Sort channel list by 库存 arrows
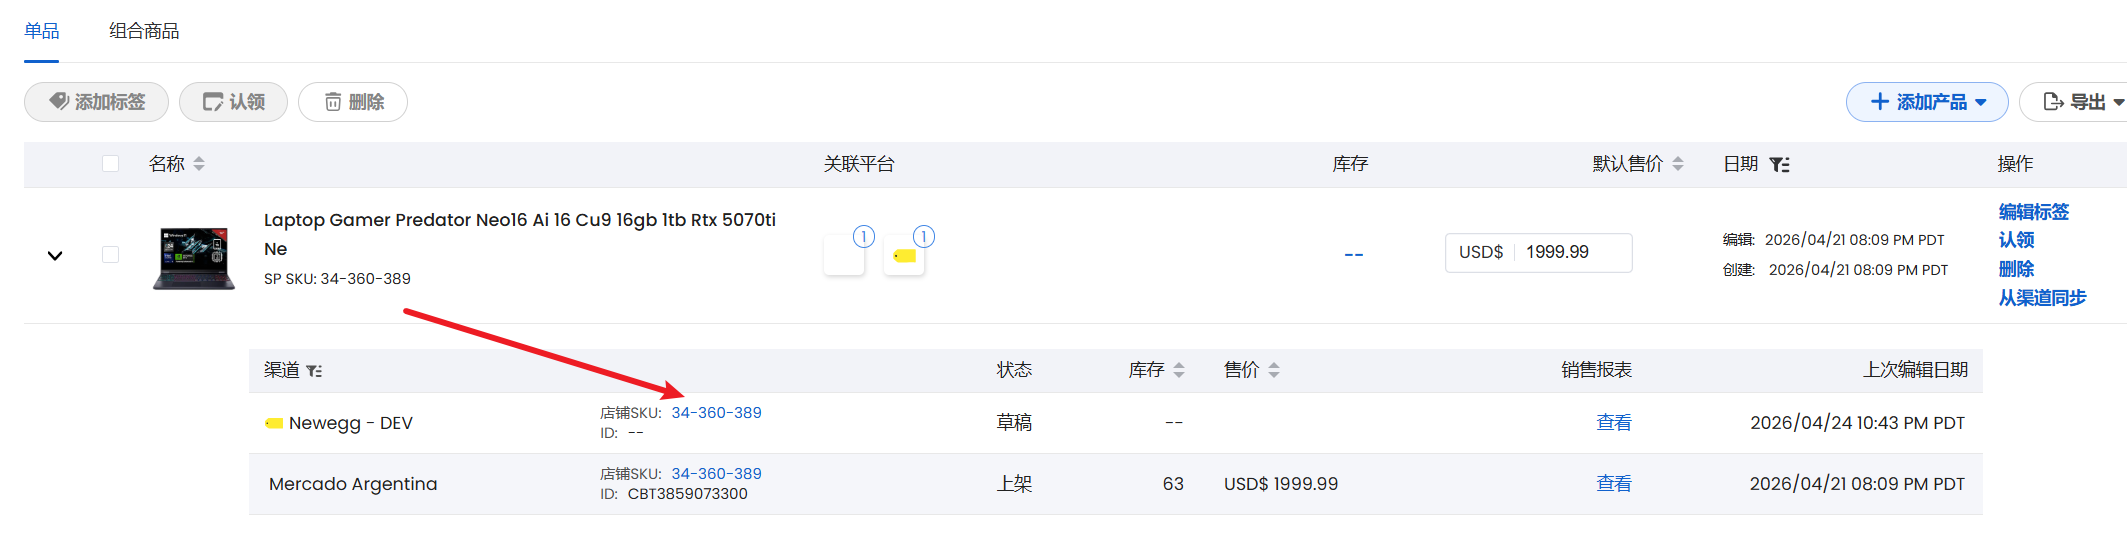This screenshot has width=2127, height=547. pyautogui.click(x=1179, y=371)
